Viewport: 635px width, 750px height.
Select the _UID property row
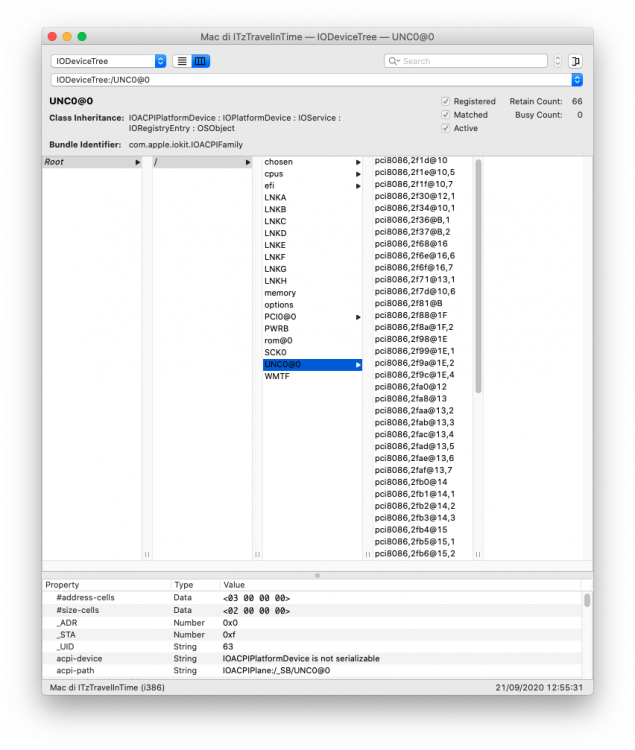[x=312, y=647]
